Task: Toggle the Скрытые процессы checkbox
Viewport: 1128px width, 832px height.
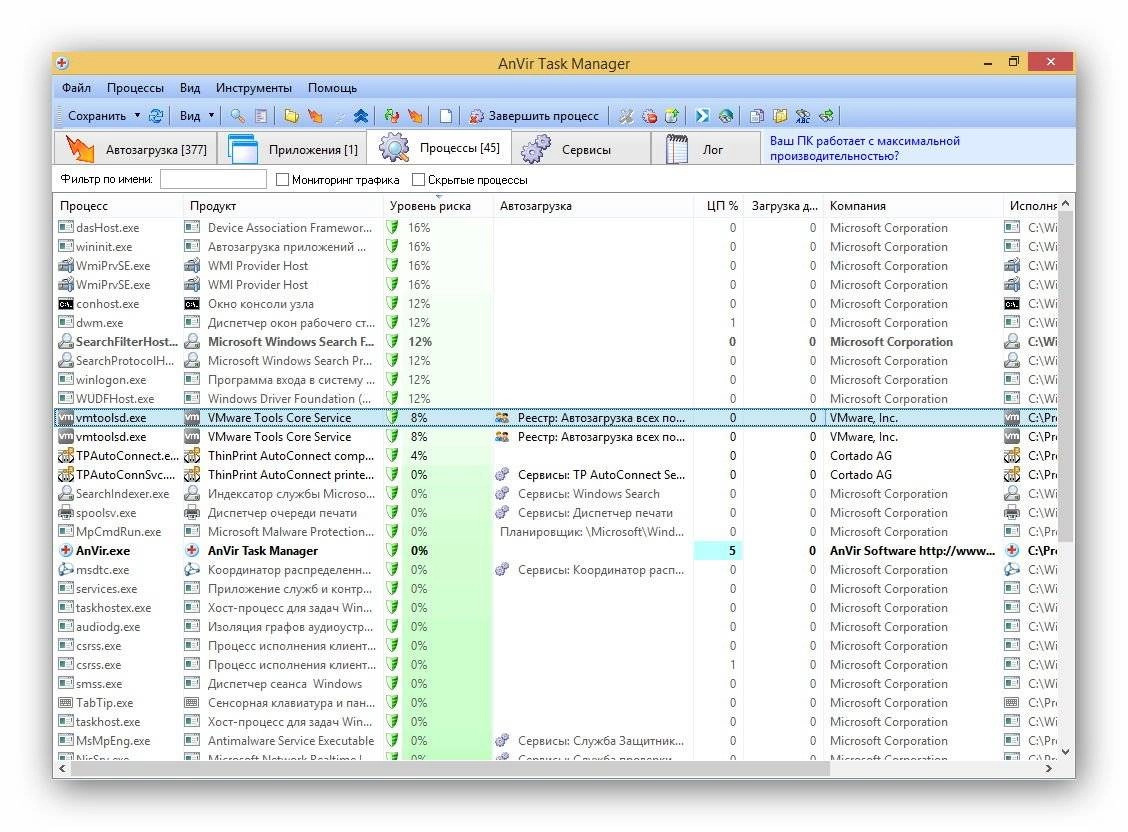Action: click(x=418, y=180)
